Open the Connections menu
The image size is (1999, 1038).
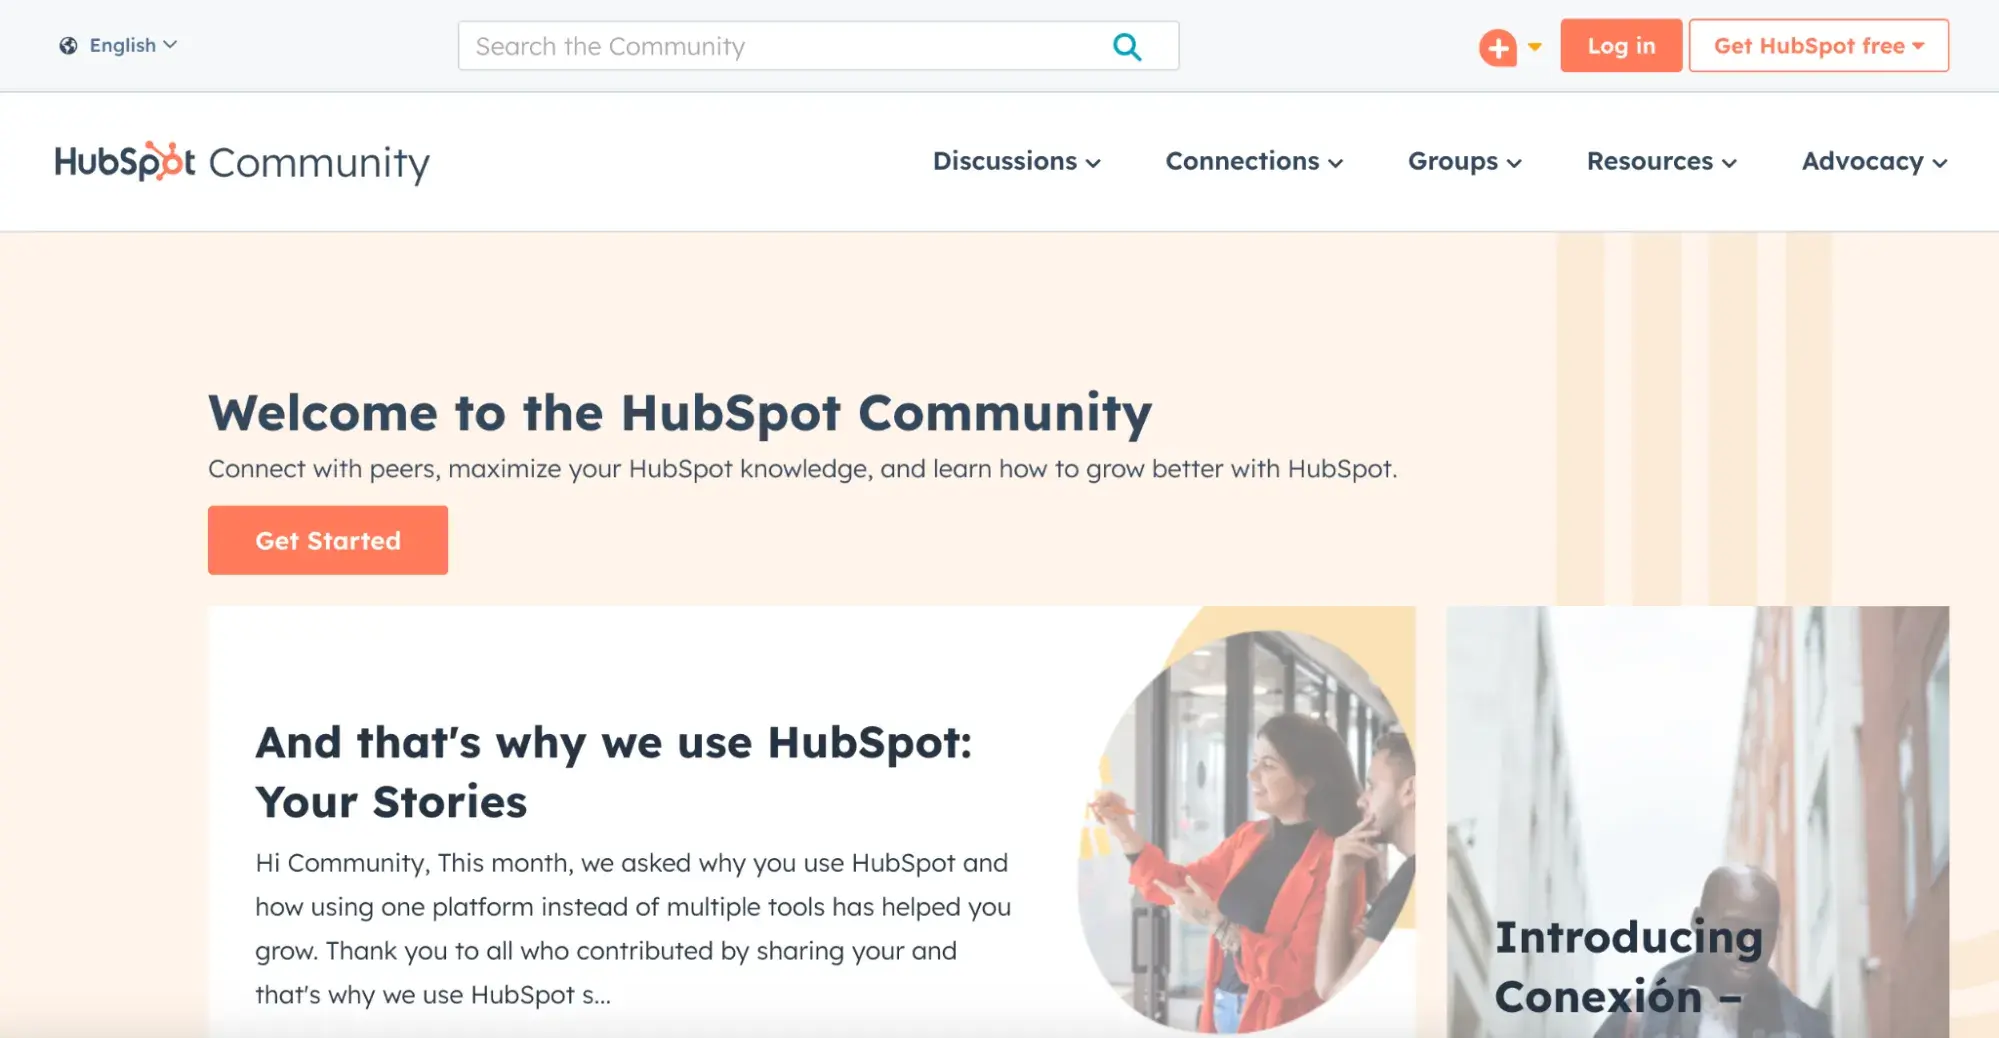[1254, 162]
